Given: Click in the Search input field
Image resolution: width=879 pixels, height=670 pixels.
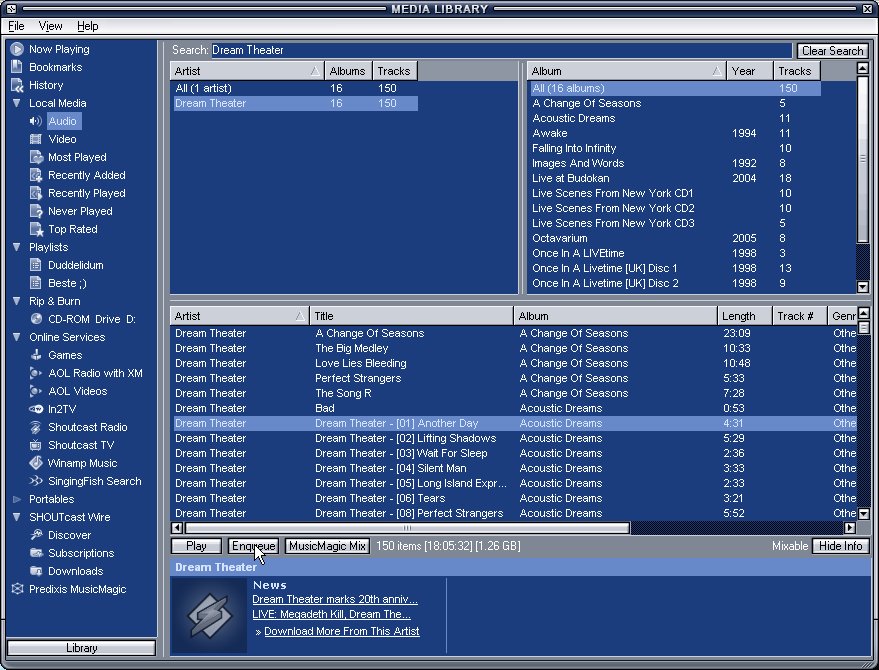Looking at the screenshot, I should pyautogui.click(x=500, y=50).
